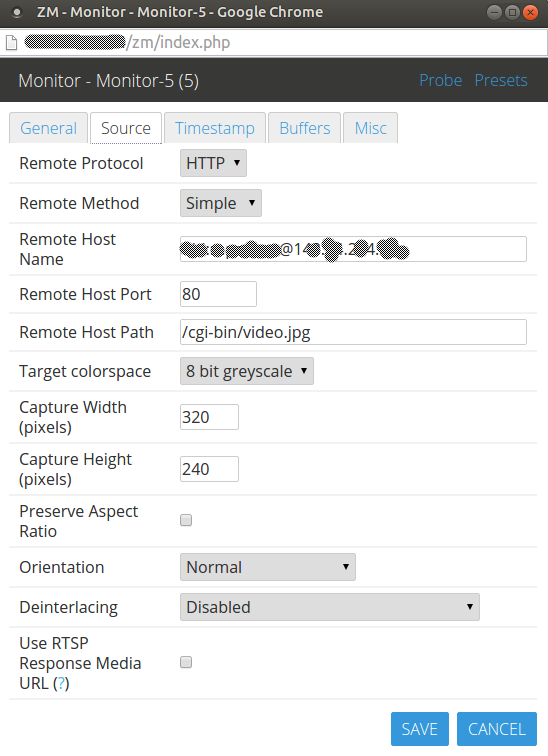Open the Timestamp tab
Image resolution: width=548 pixels, height=756 pixels.
[x=215, y=128]
